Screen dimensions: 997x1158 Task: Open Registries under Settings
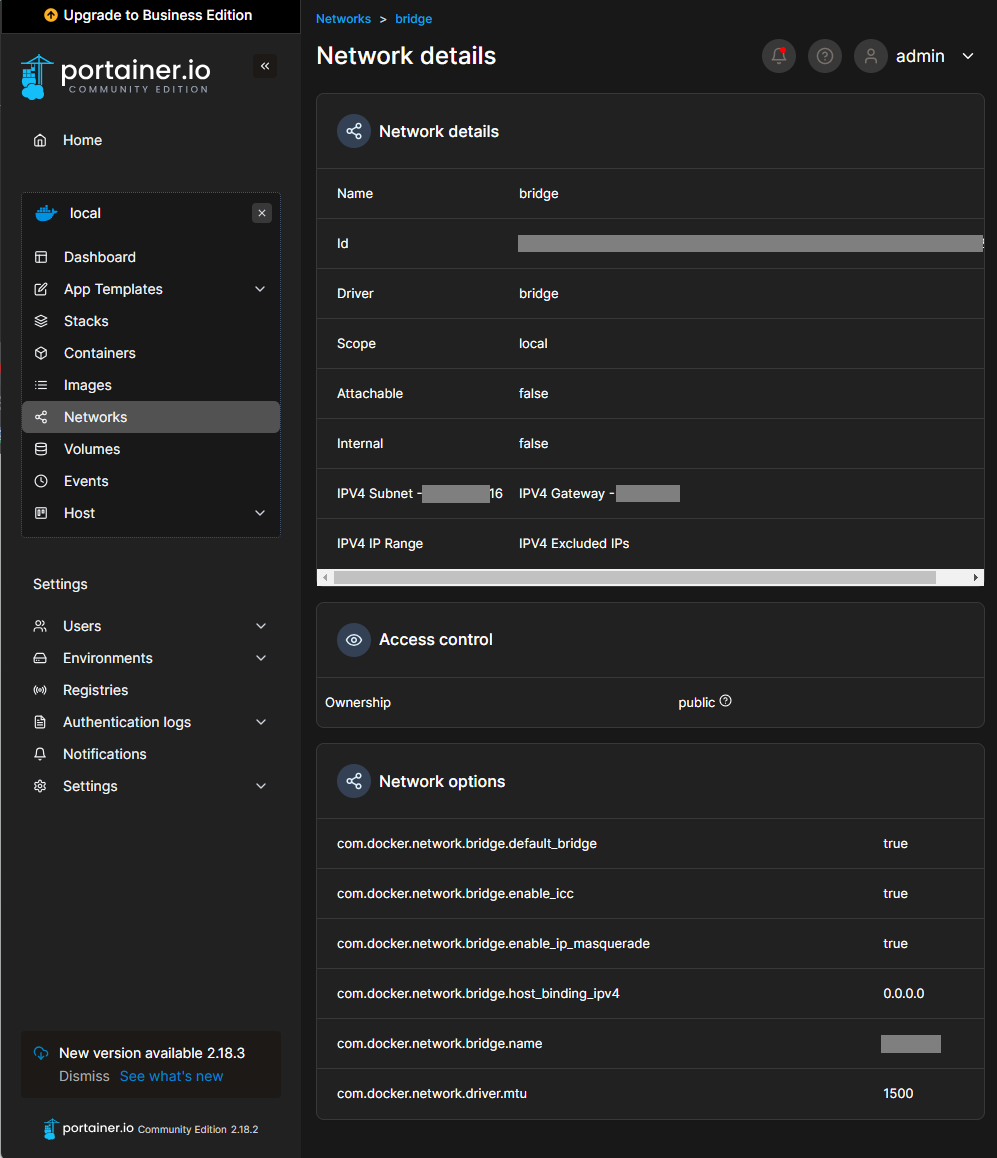[151, 691]
